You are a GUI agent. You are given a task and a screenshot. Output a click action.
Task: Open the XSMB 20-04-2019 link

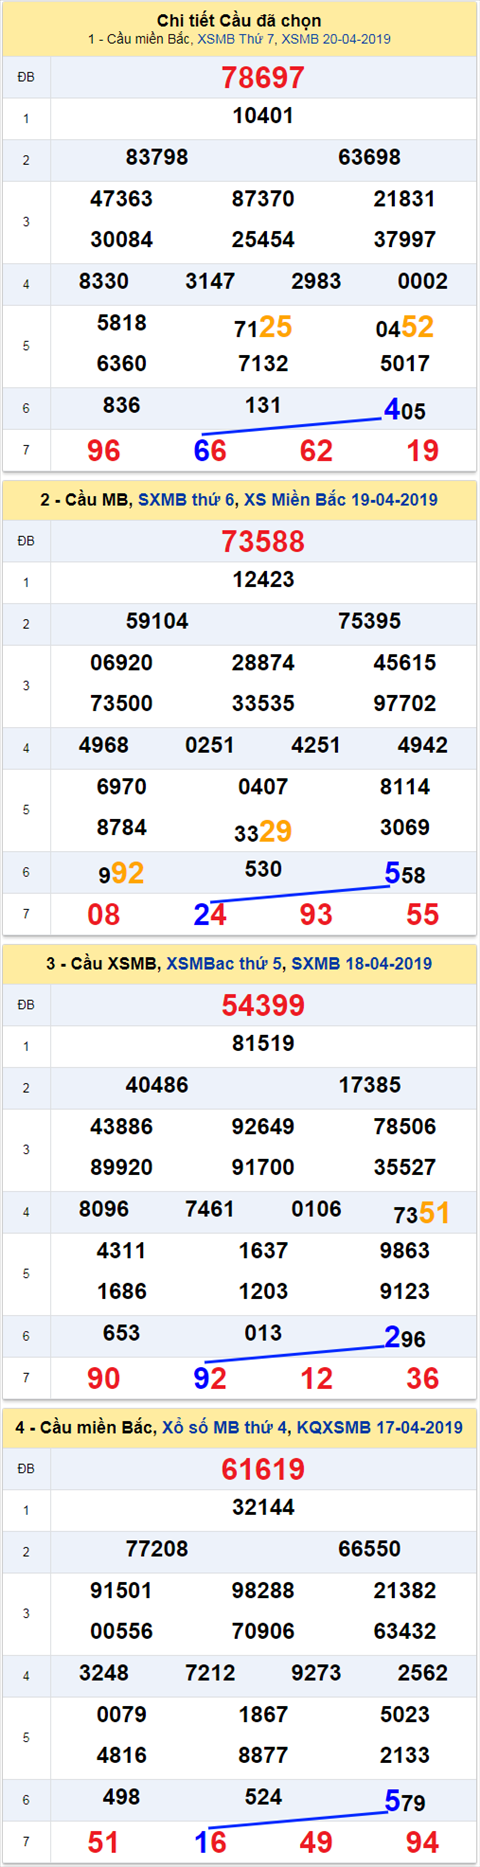[336, 39]
